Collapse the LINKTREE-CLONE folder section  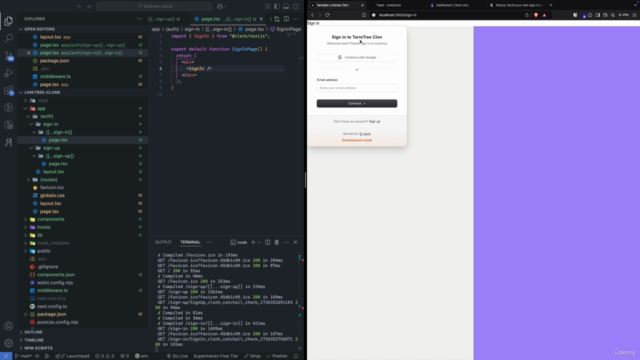click(x=42, y=92)
